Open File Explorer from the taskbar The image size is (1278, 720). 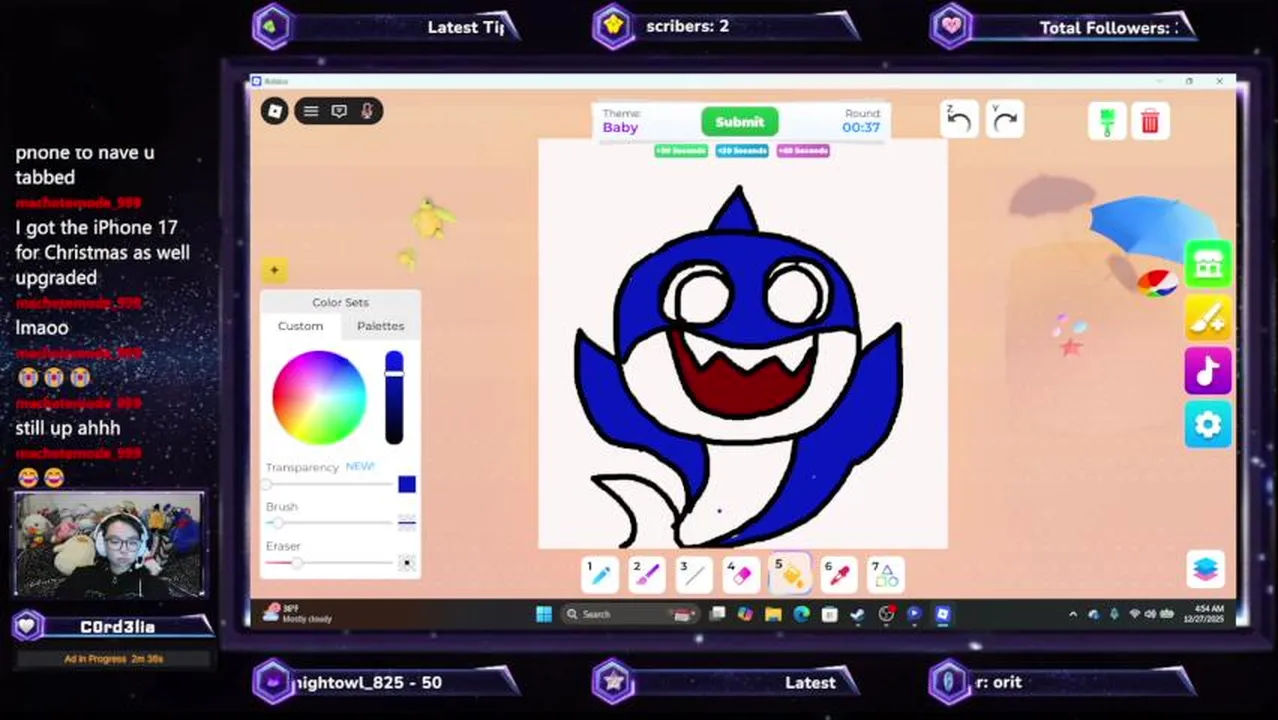pos(773,614)
